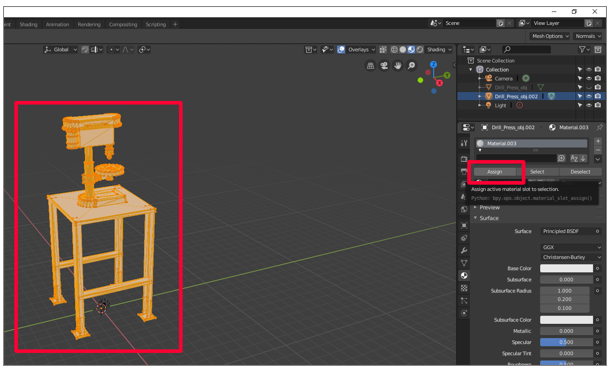This screenshot has width=612, height=370.
Task: Remove material slot with minus button
Action: 598,150
